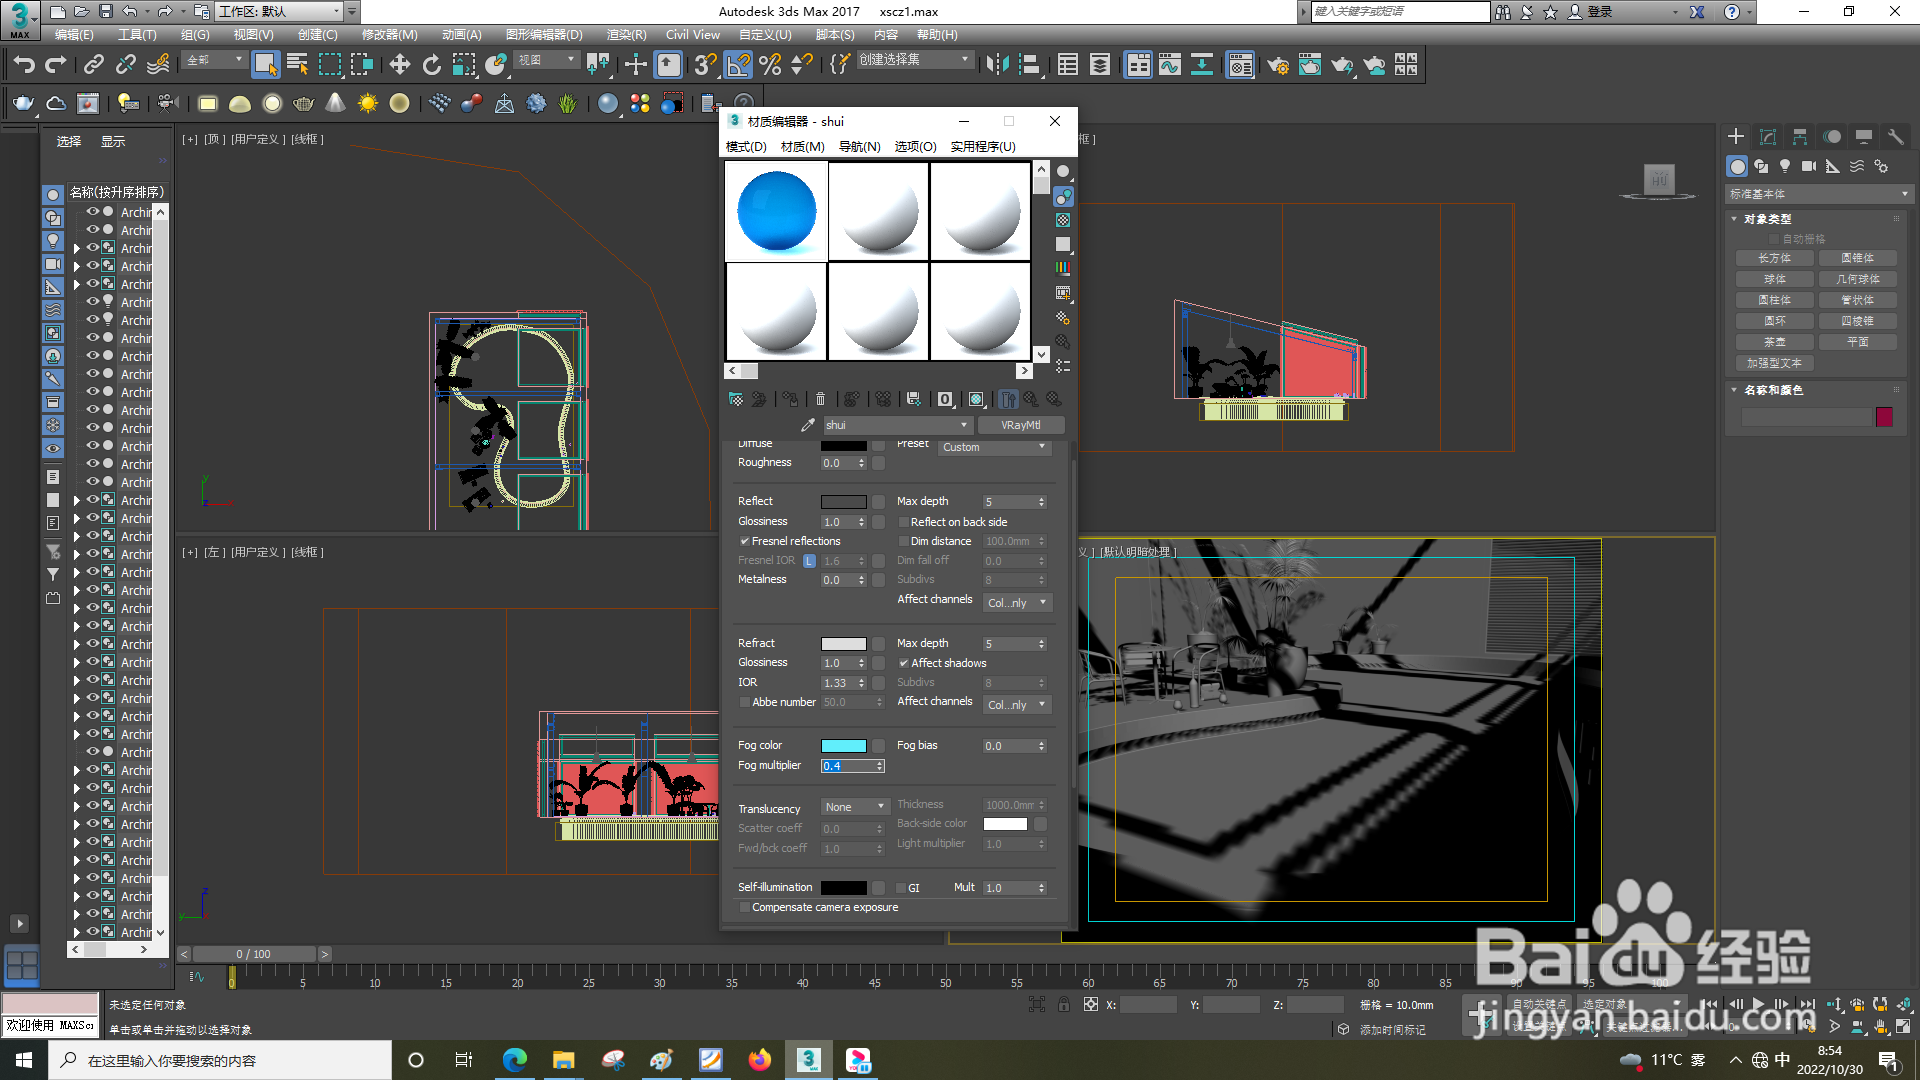Image resolution: width=1920 pixels, height=1082 pixels.
Task: Toggle Background checker icon in material editor
Action: coord(1063,220)
